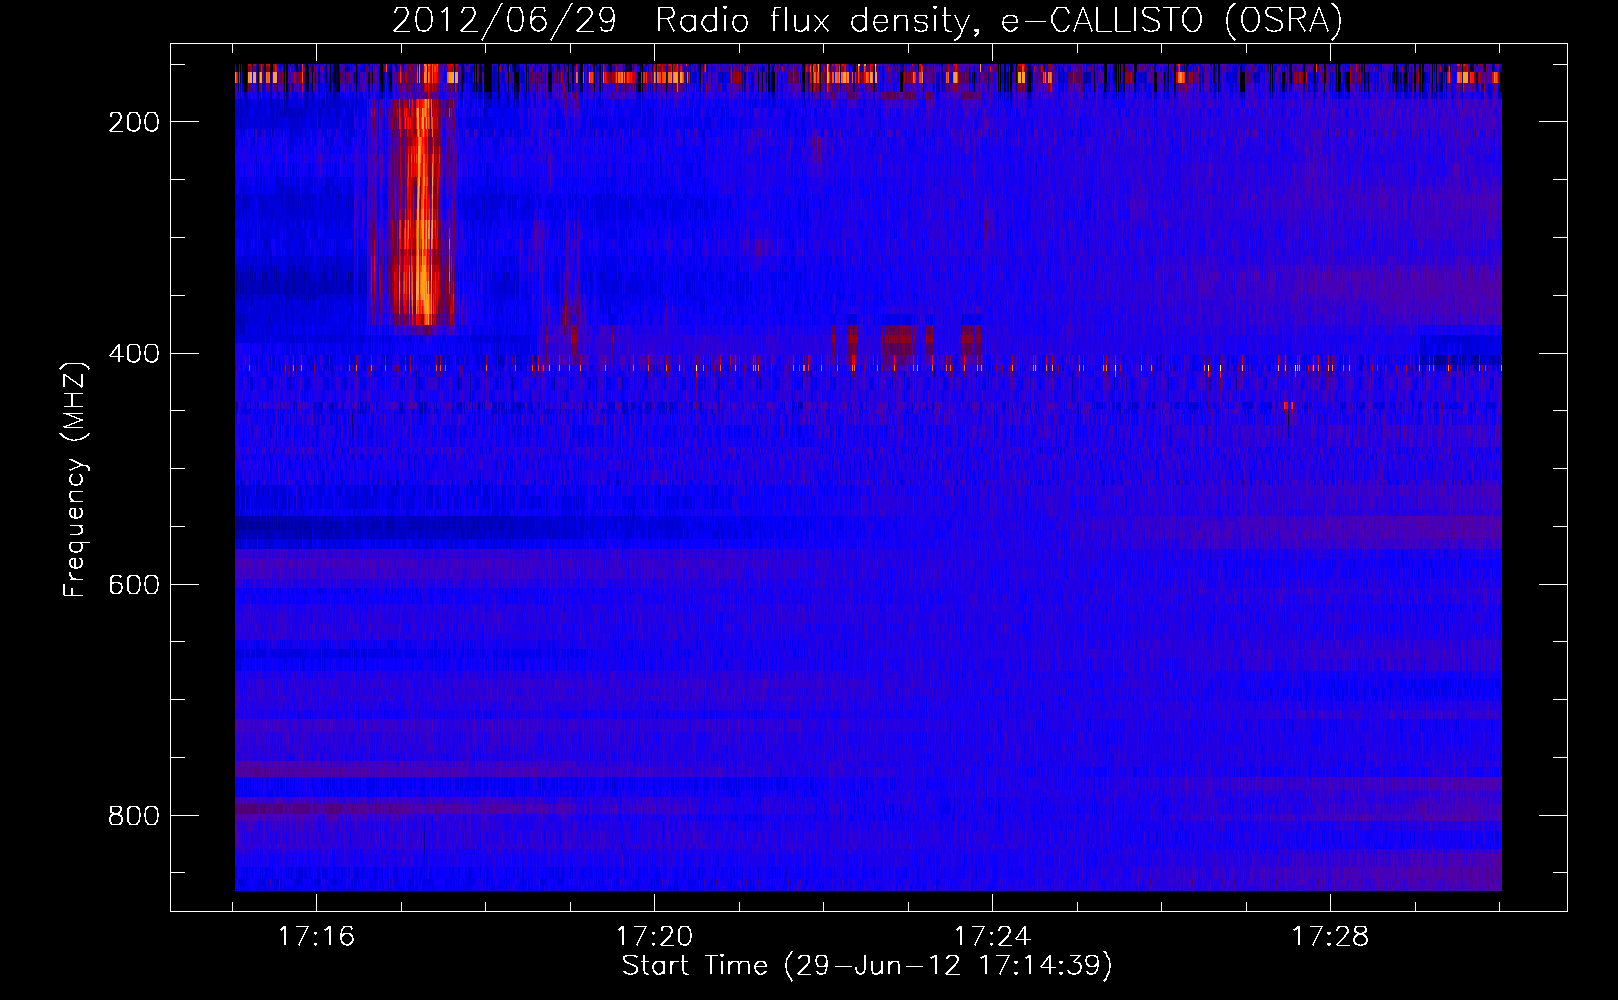
Task: Click the '400' frequency tick label
Action: point(134,354)
